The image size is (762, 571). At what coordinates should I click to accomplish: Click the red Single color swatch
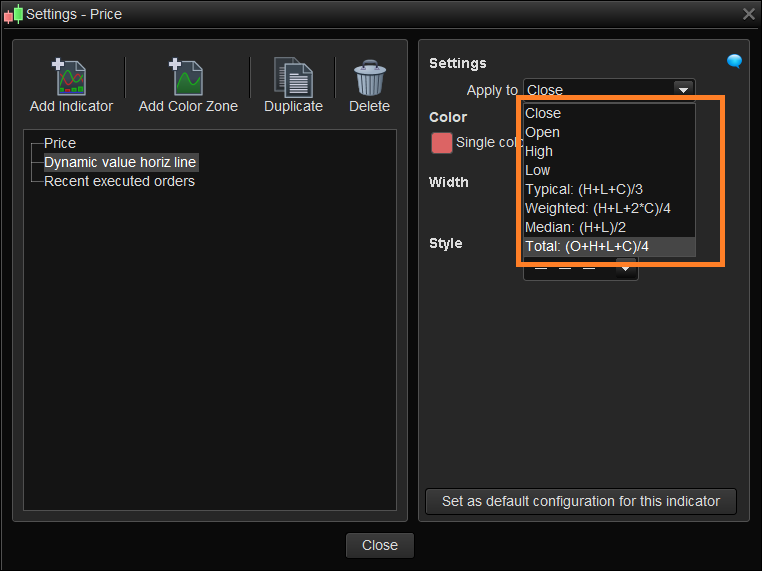441,143
